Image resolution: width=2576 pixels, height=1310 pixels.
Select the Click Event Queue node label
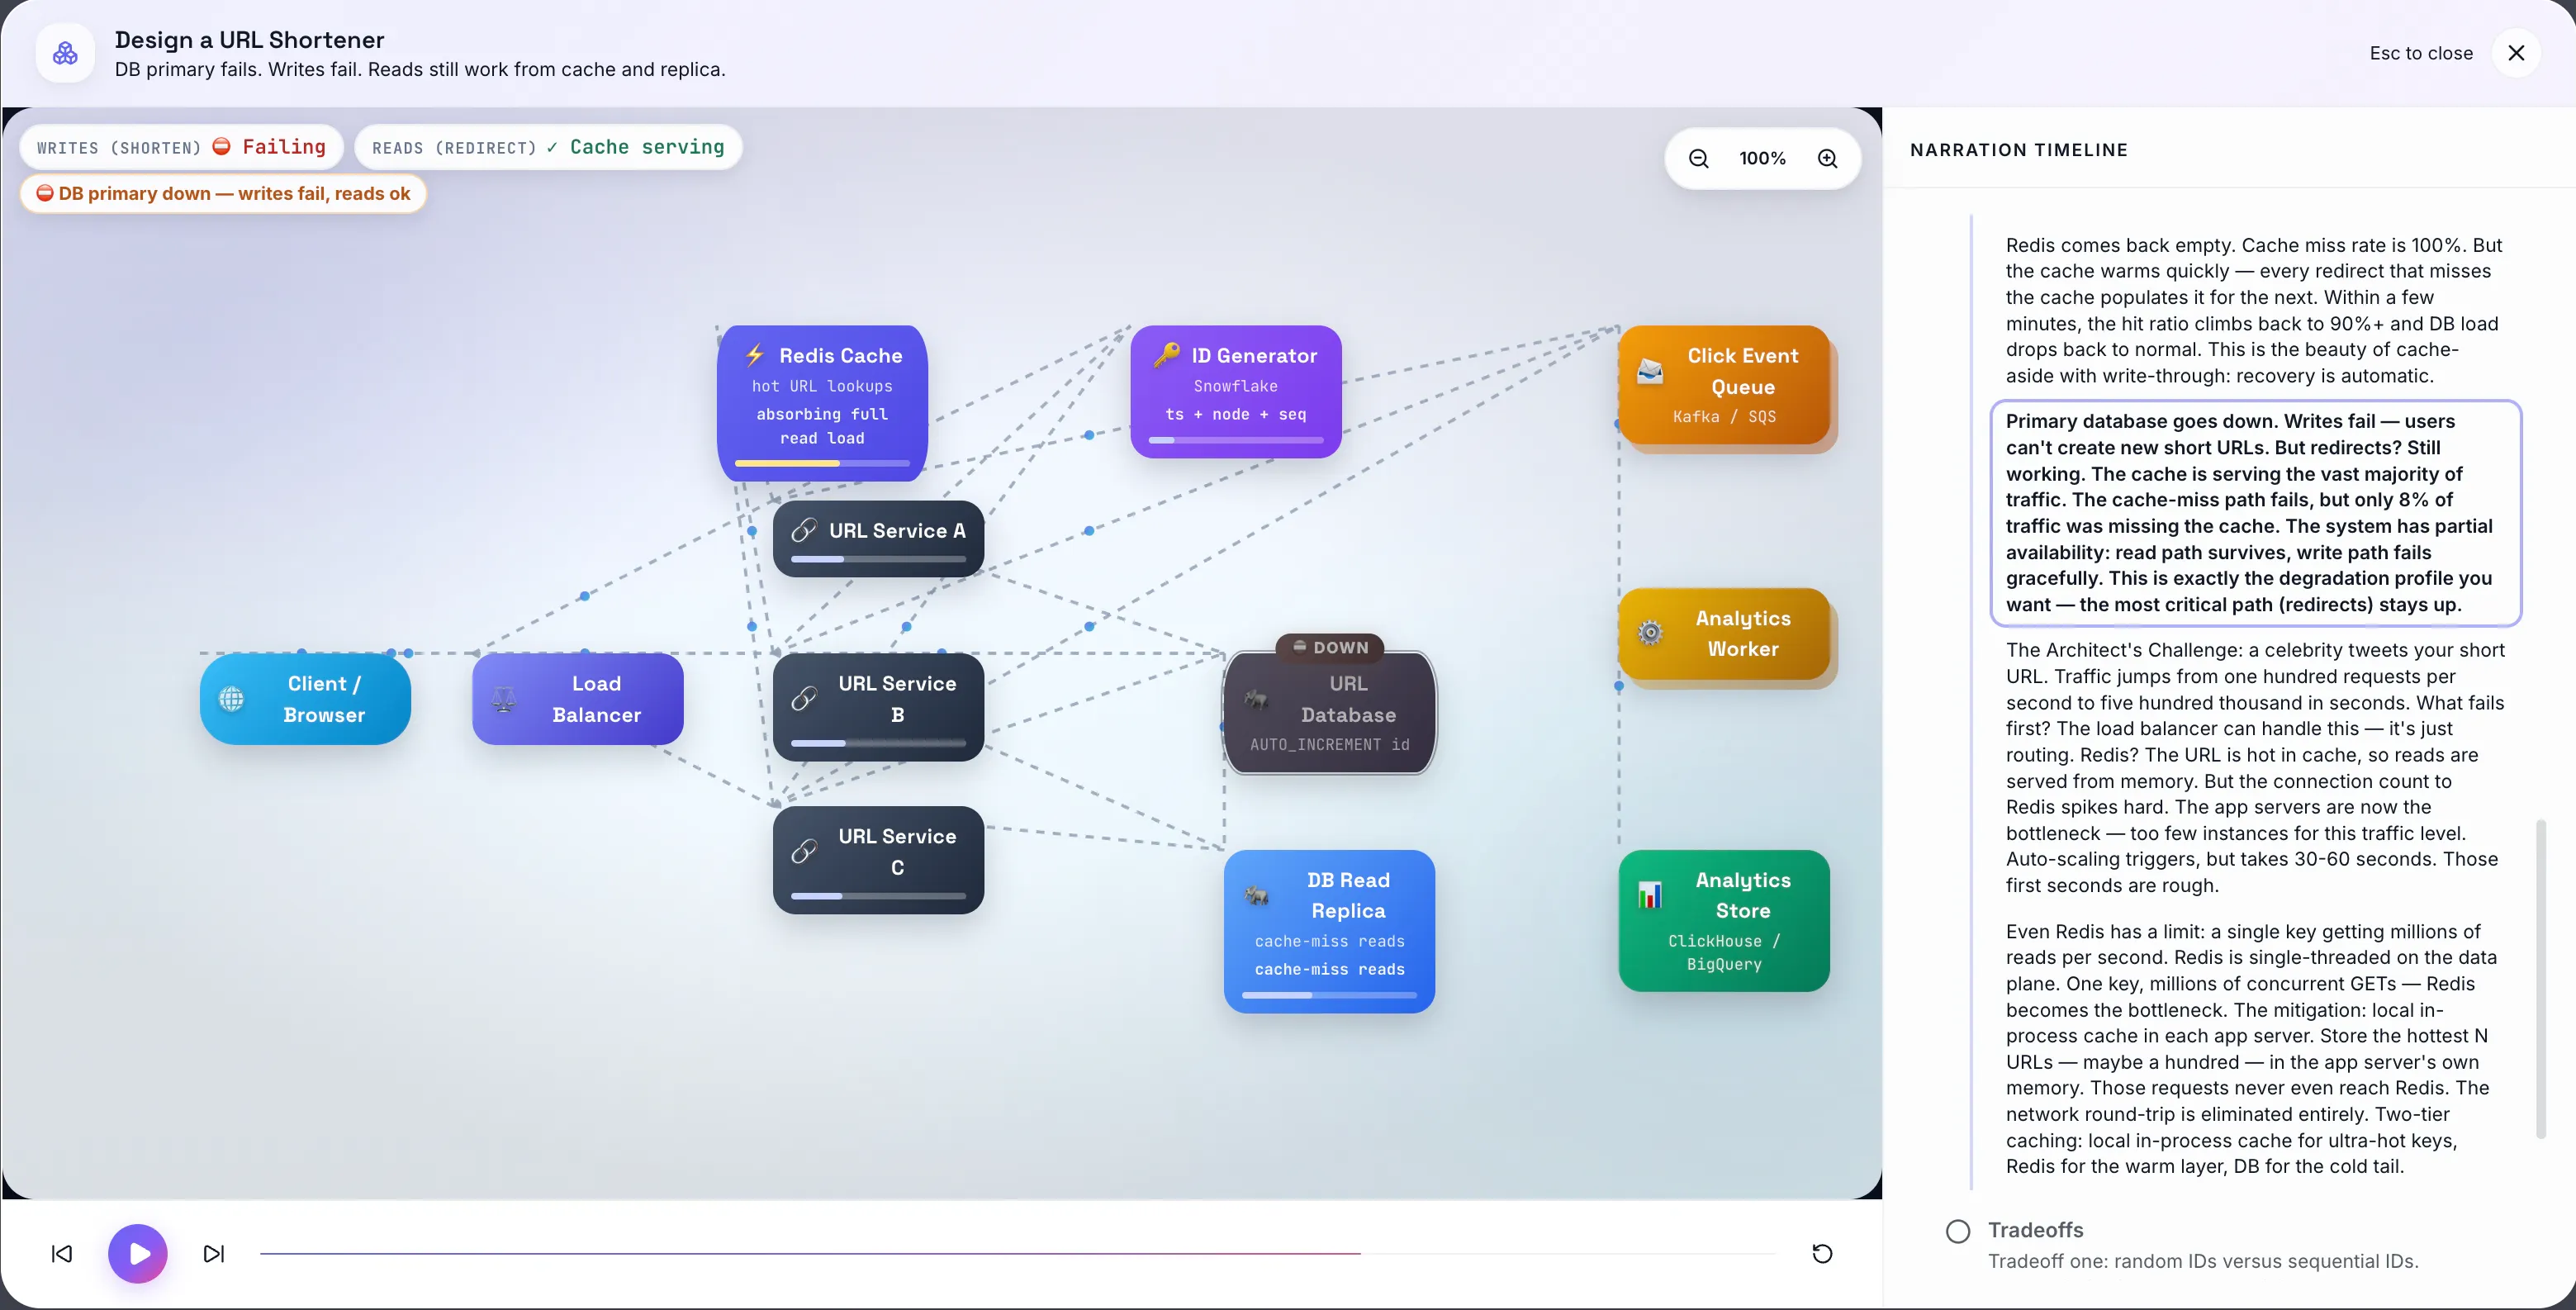[x=1743, y=371]
